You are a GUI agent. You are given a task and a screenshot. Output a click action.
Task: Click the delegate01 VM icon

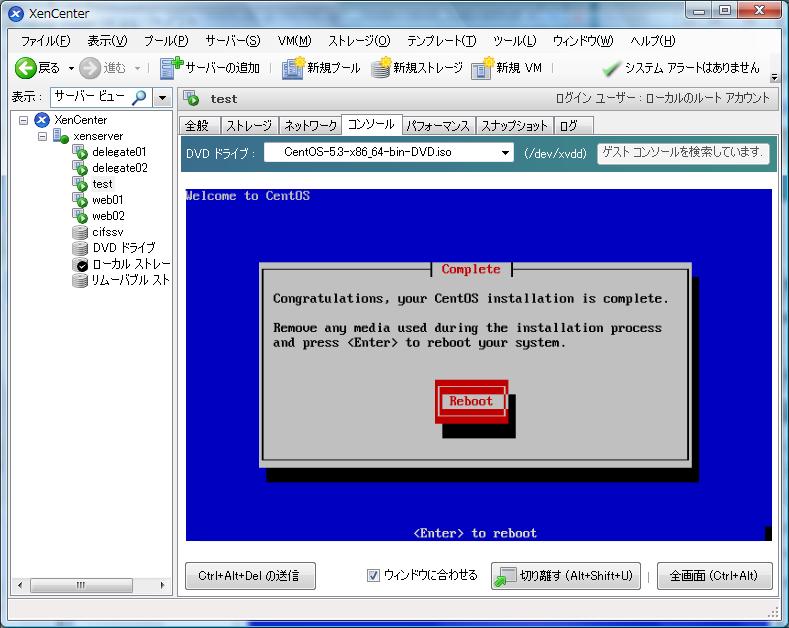pos(80,152)
